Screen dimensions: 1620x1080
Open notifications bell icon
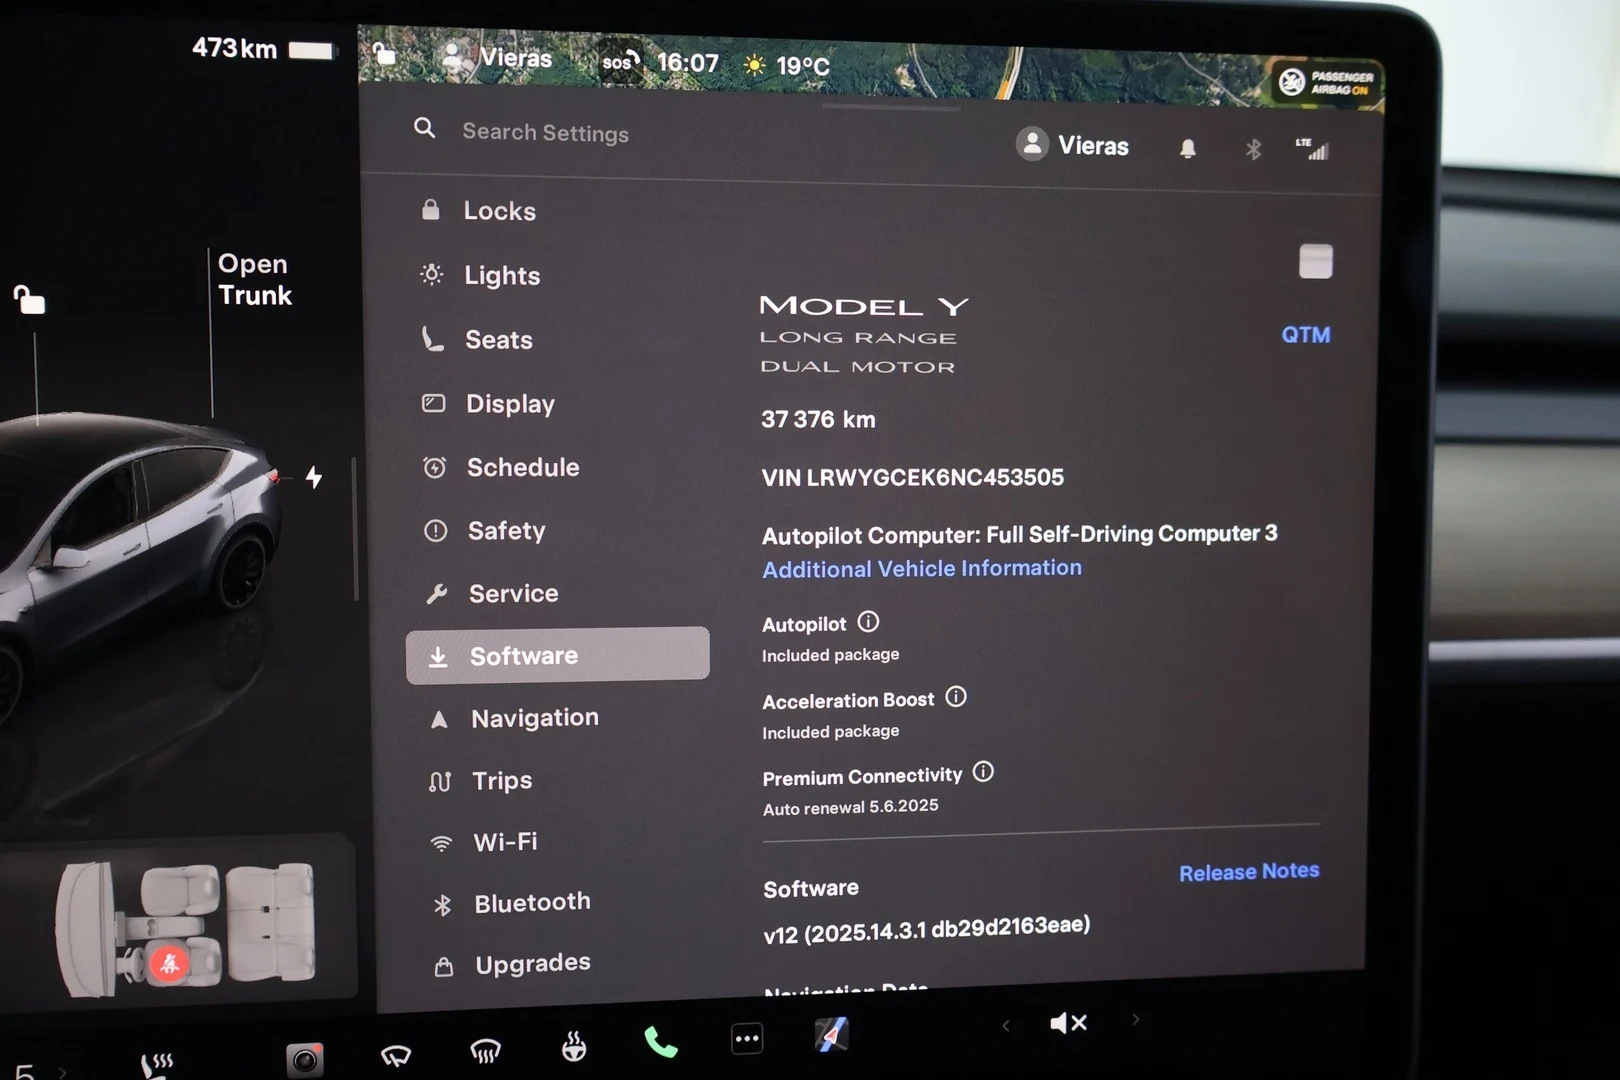pyautogui.click(x=1187, y=149)
